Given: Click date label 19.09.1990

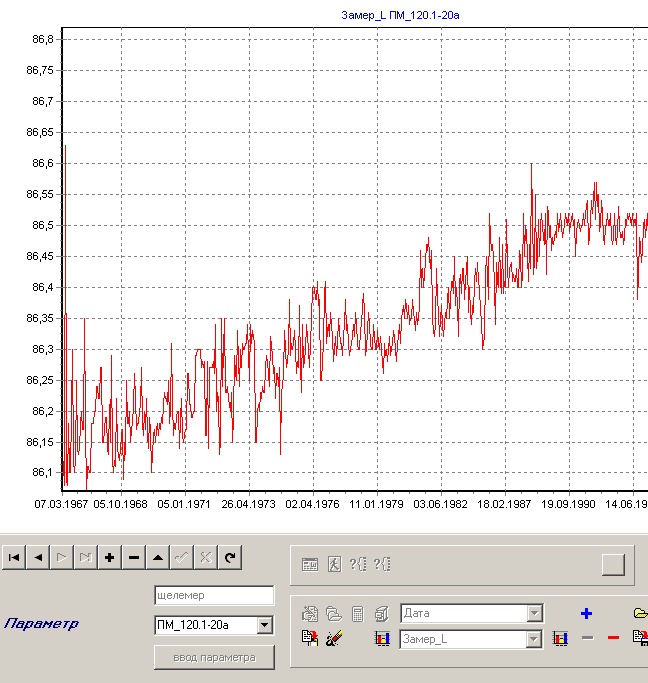Looking at the screenshot, I should pos(568,504).
